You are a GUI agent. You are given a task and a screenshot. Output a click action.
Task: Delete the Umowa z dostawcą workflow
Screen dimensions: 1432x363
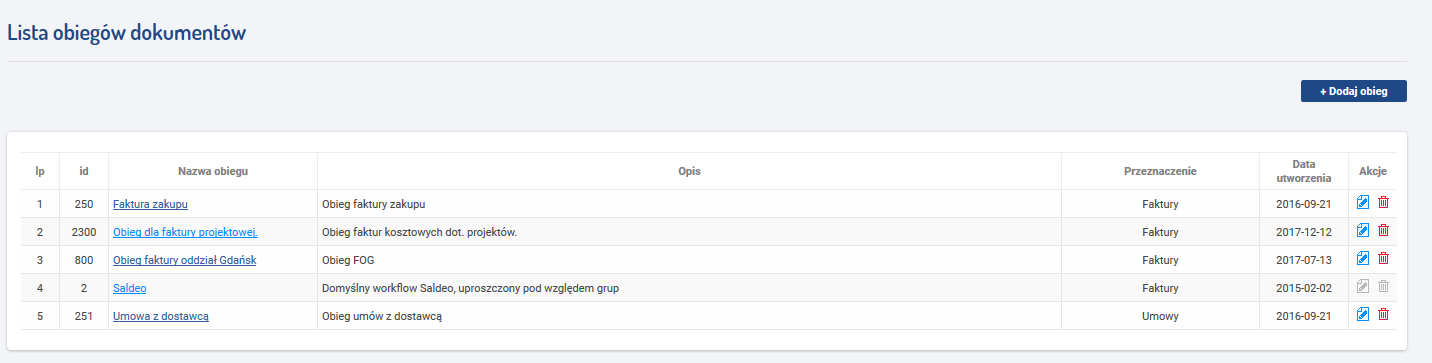pos(1384,315)
